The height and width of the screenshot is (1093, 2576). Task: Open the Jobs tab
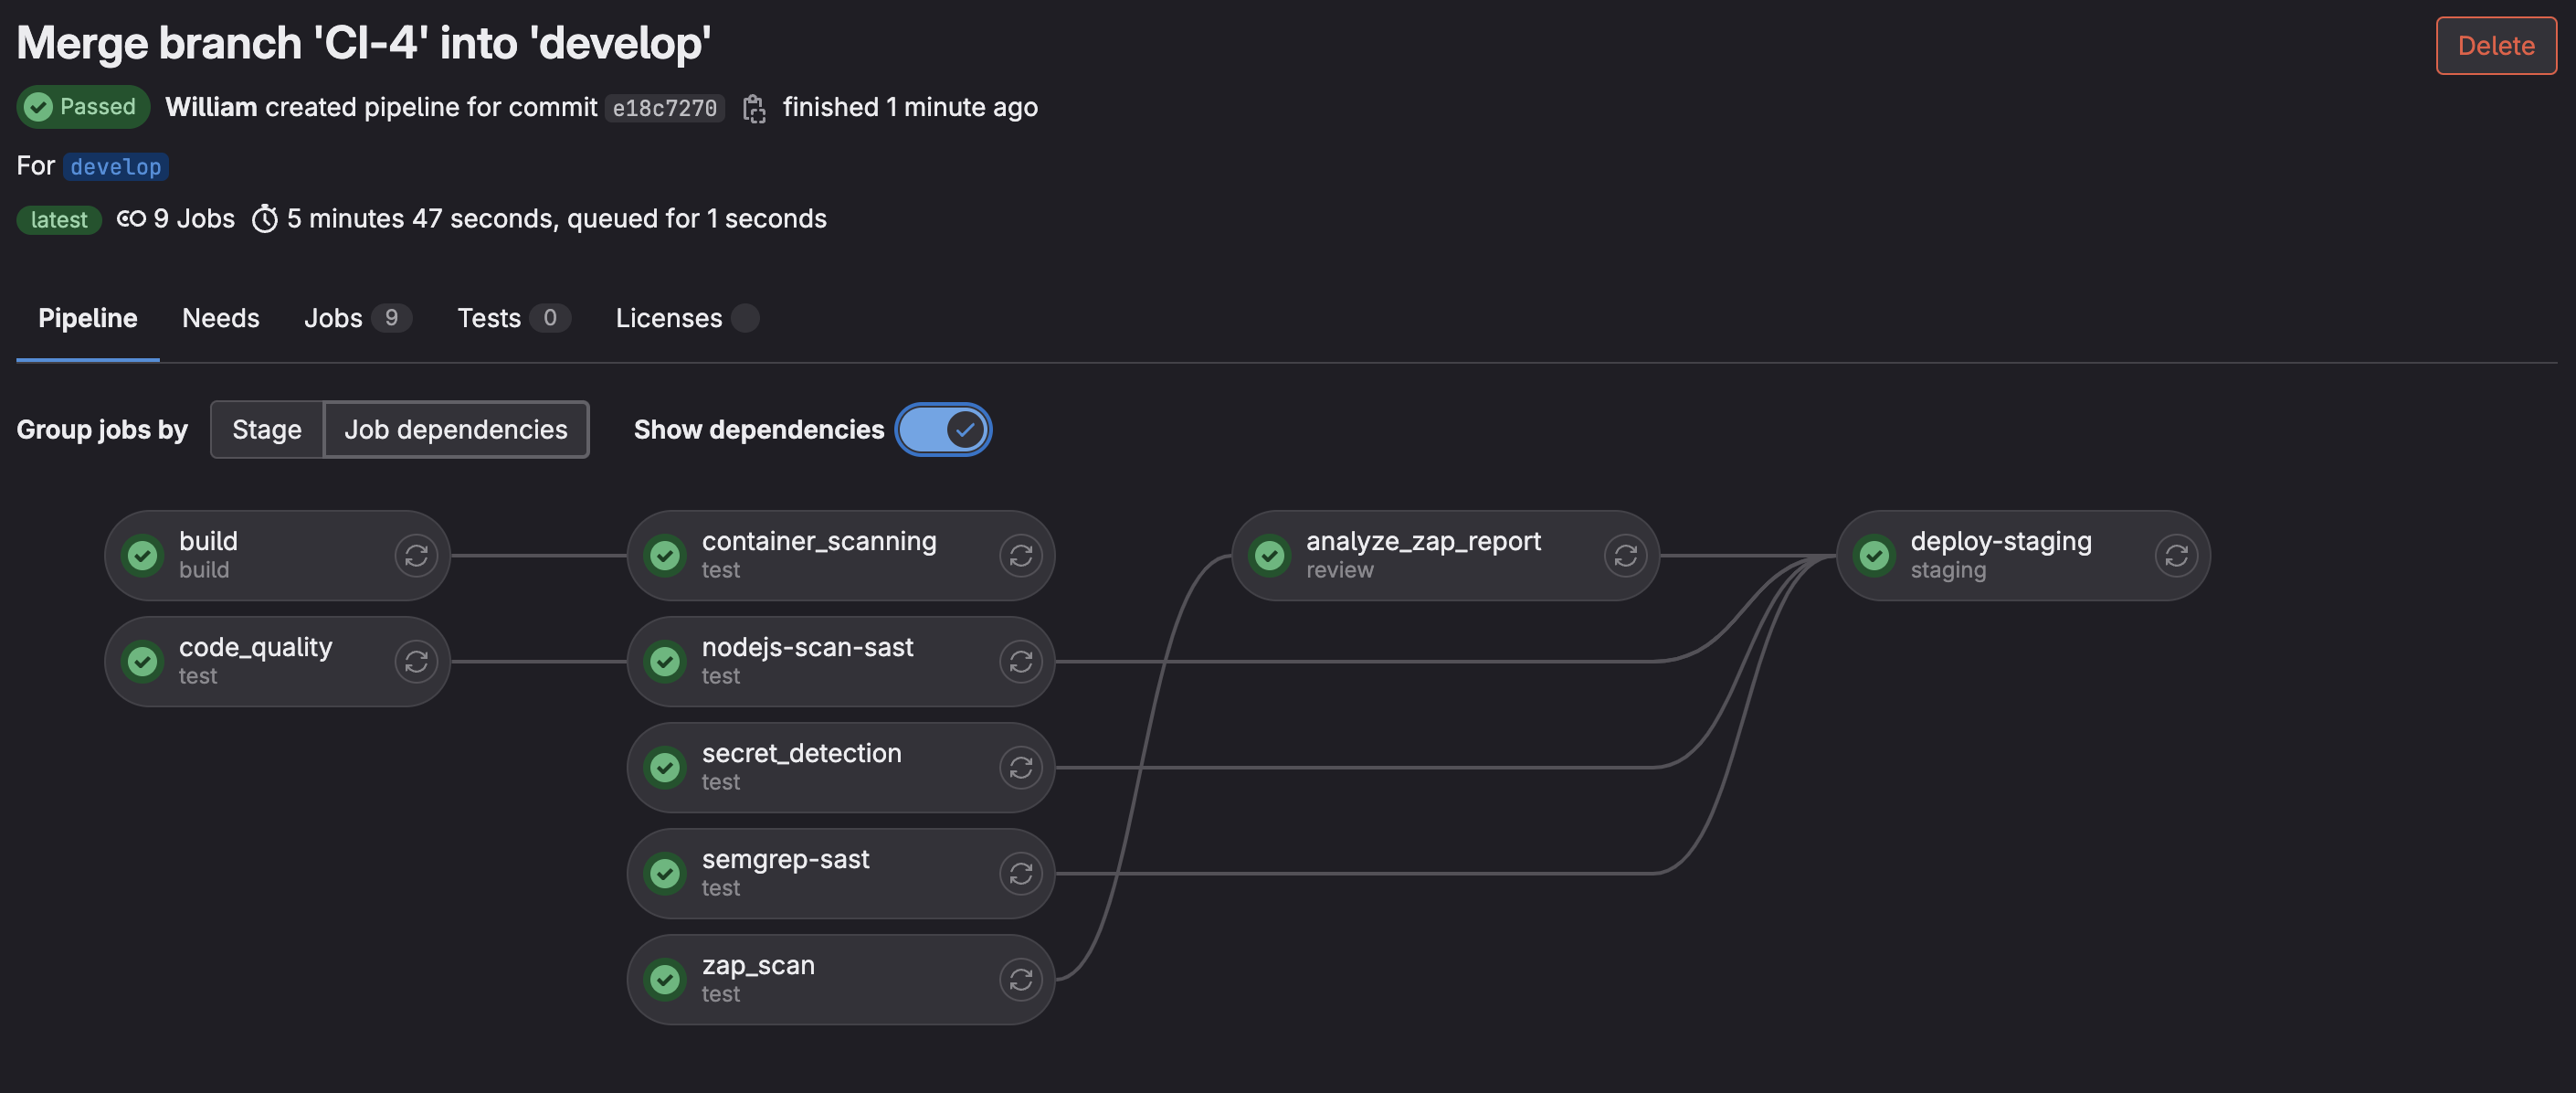(x=358, y=318)
